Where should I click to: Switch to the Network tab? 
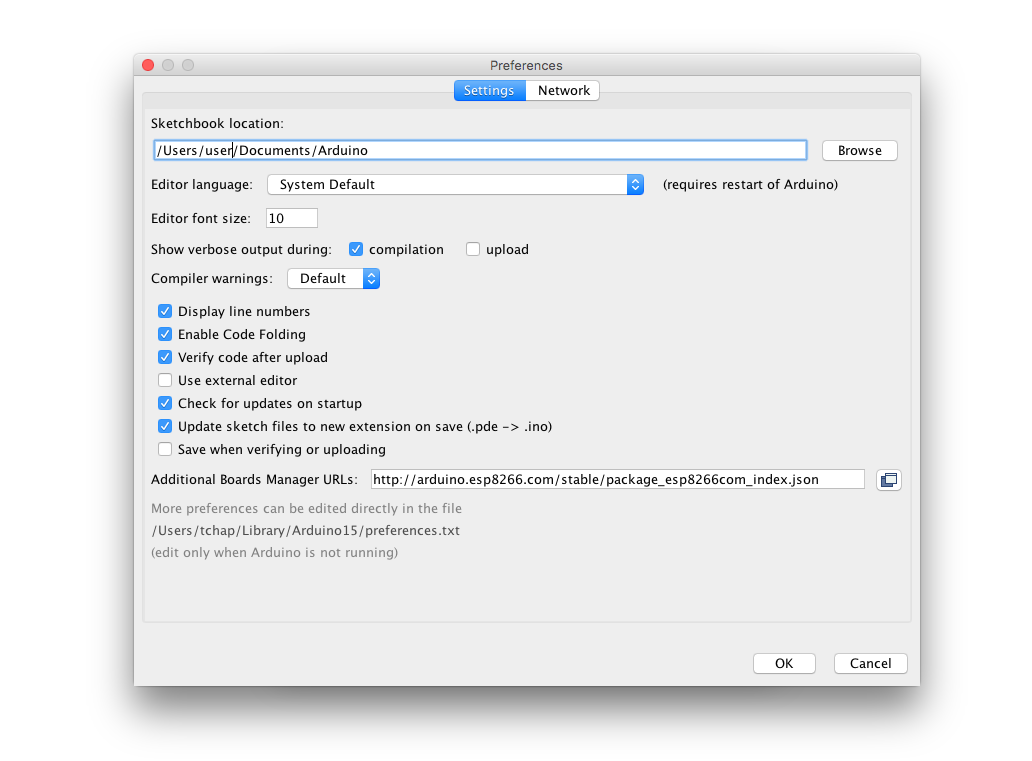(x=563, y=91)
